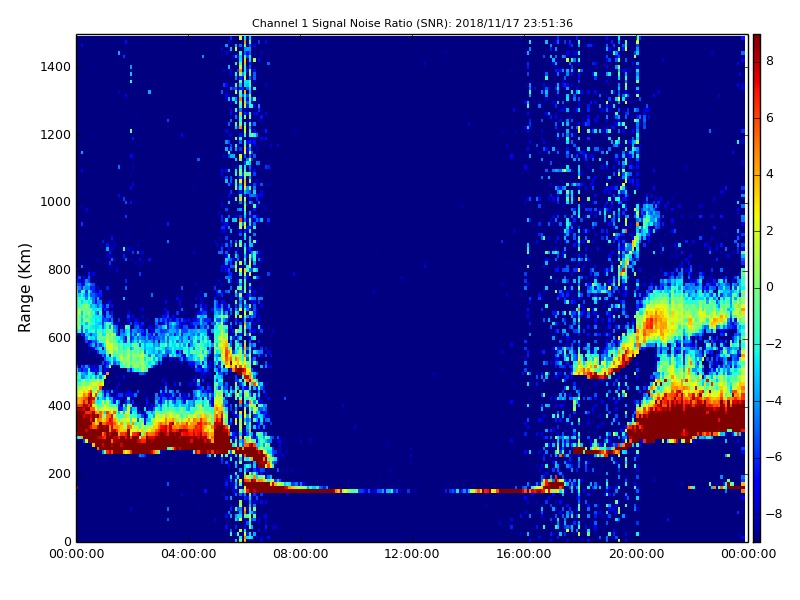
Task: Click the colorbar label 0
Action: pos(769,287)
